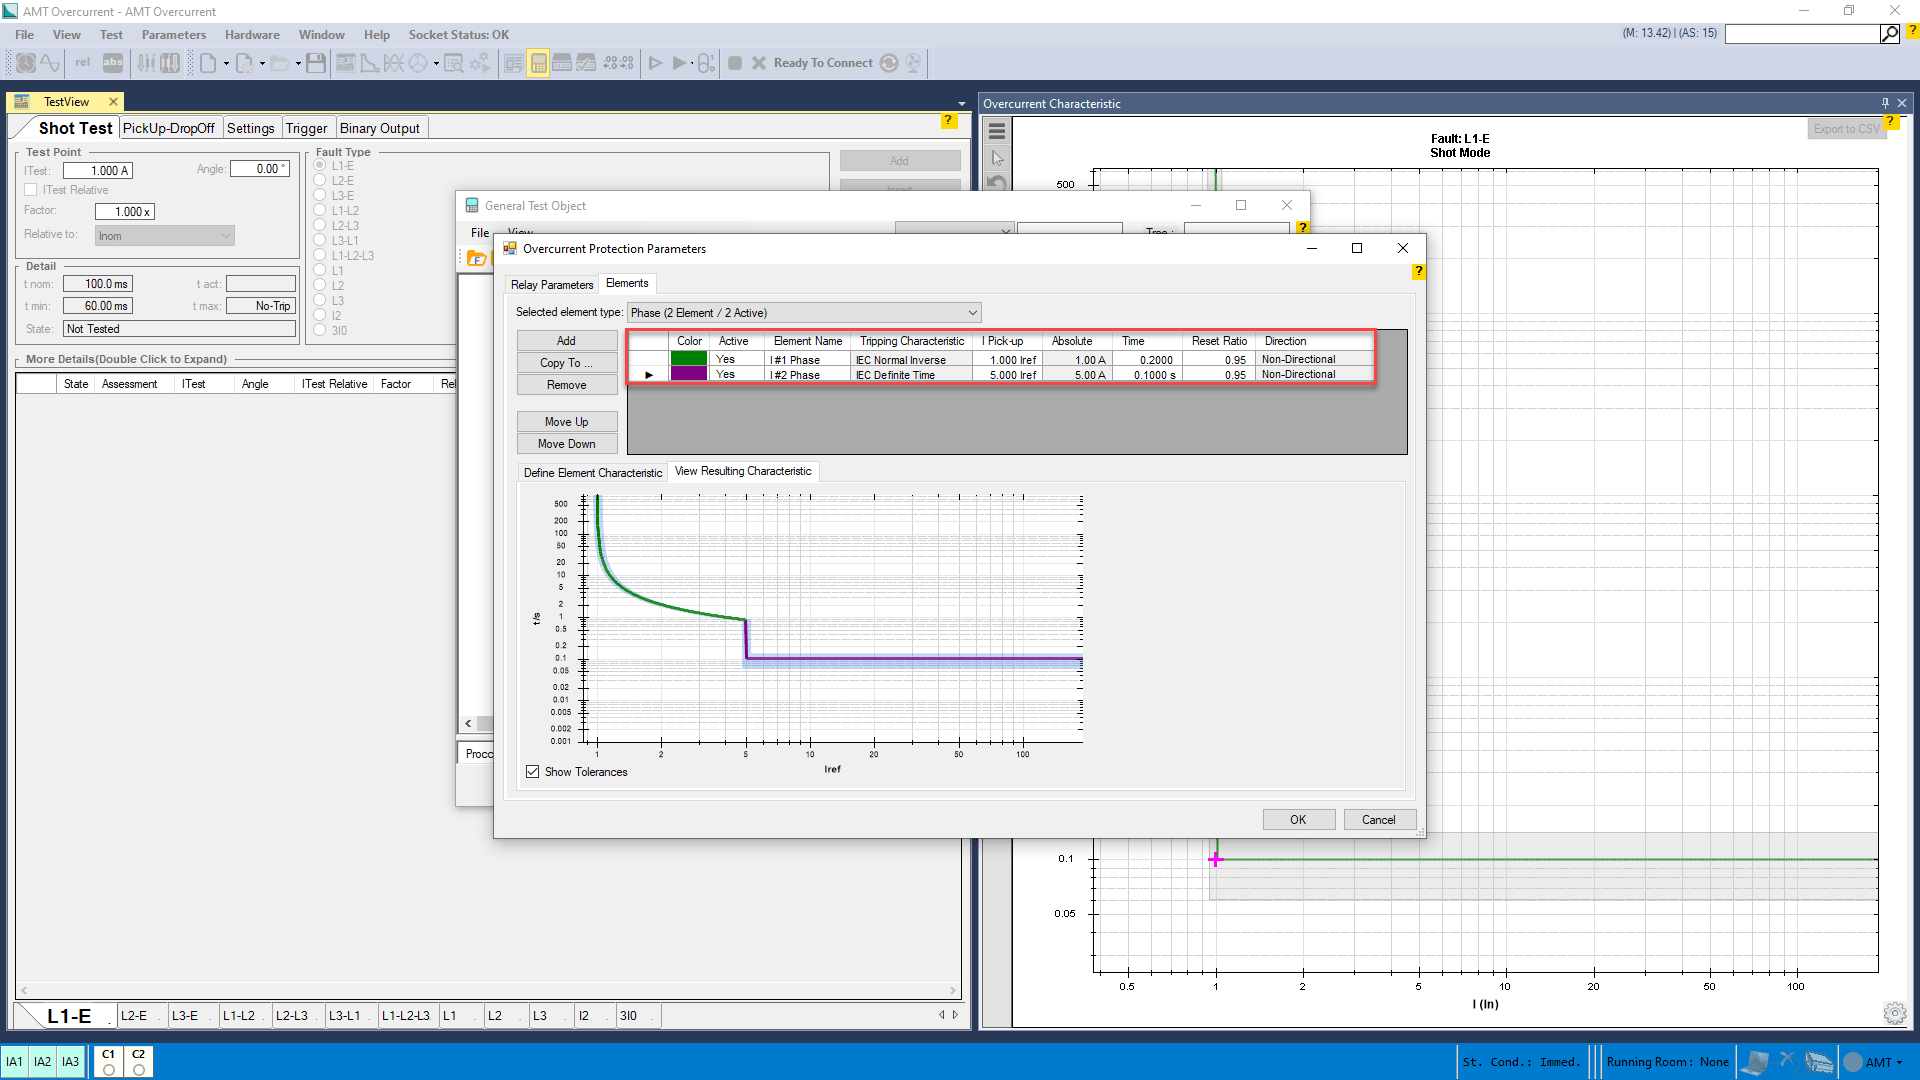This screenshot has height=1080, width=1920.
Task: Click the settings gear in characteristic panel corner
Action: pyautogui.click(x=1894, y=1013)
